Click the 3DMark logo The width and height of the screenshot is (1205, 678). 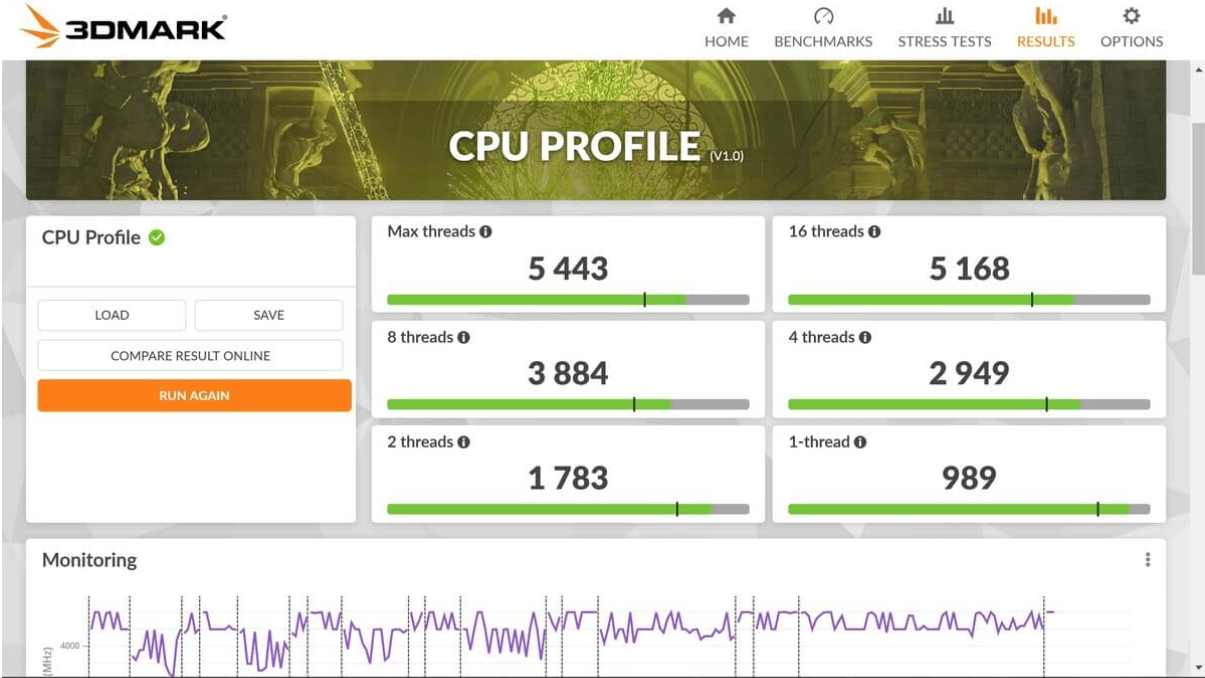123,27
